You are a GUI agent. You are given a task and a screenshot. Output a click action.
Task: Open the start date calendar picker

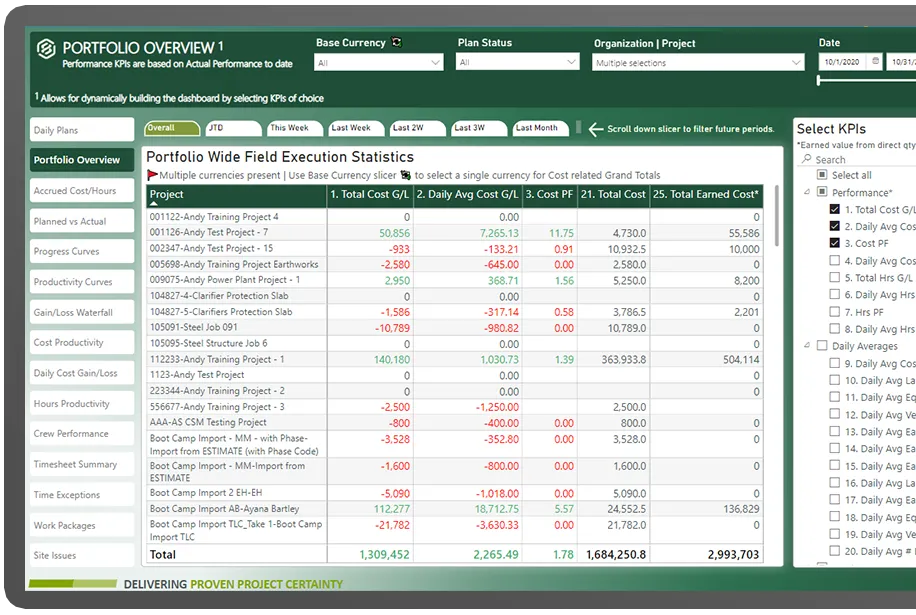tap(876, 62)
